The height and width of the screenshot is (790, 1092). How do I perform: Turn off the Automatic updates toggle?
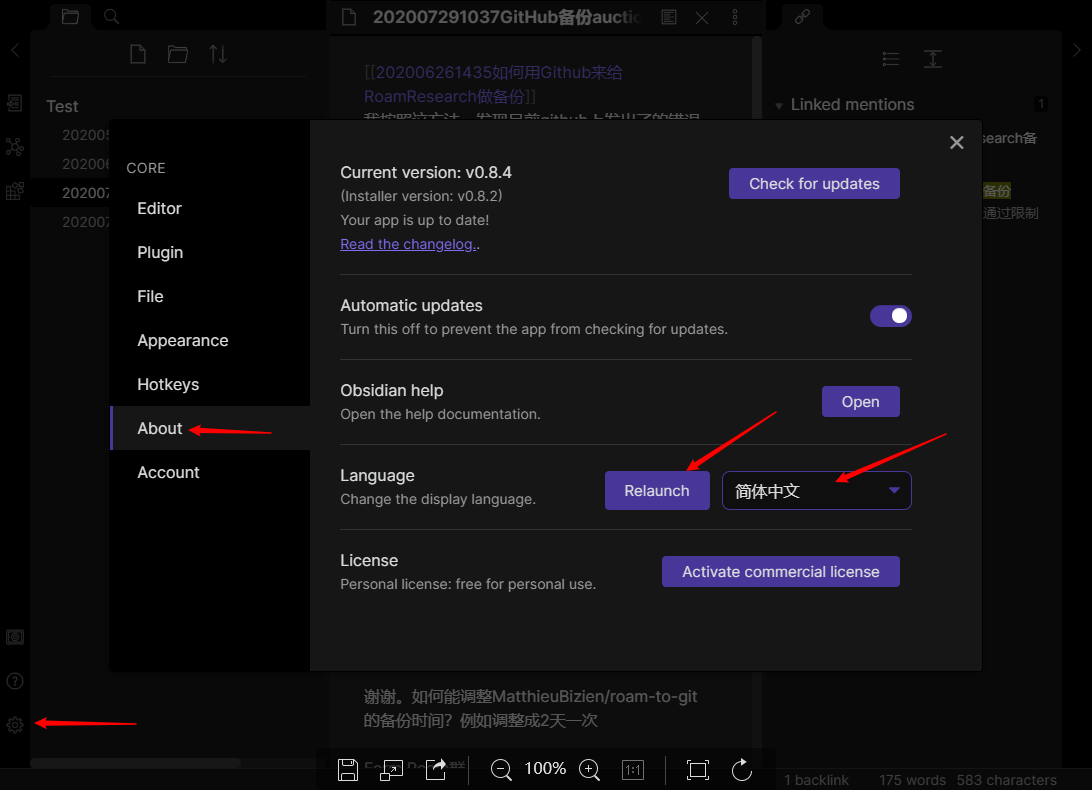pos(890,316)
